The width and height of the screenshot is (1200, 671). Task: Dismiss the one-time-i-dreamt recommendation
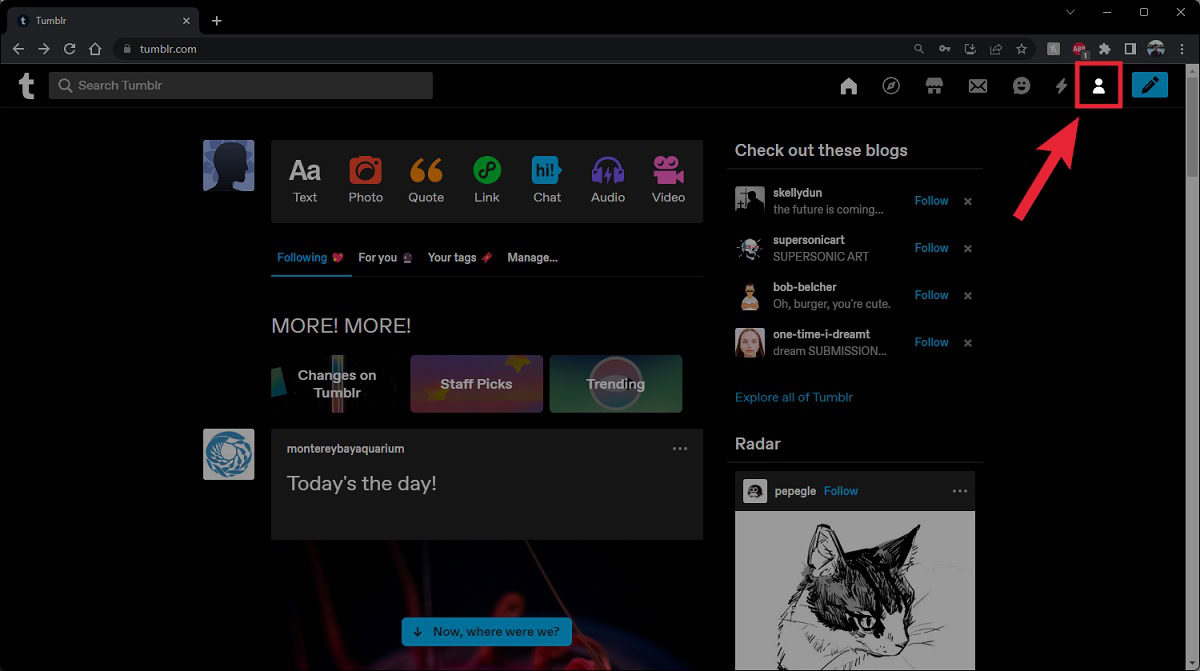point(967,342)
